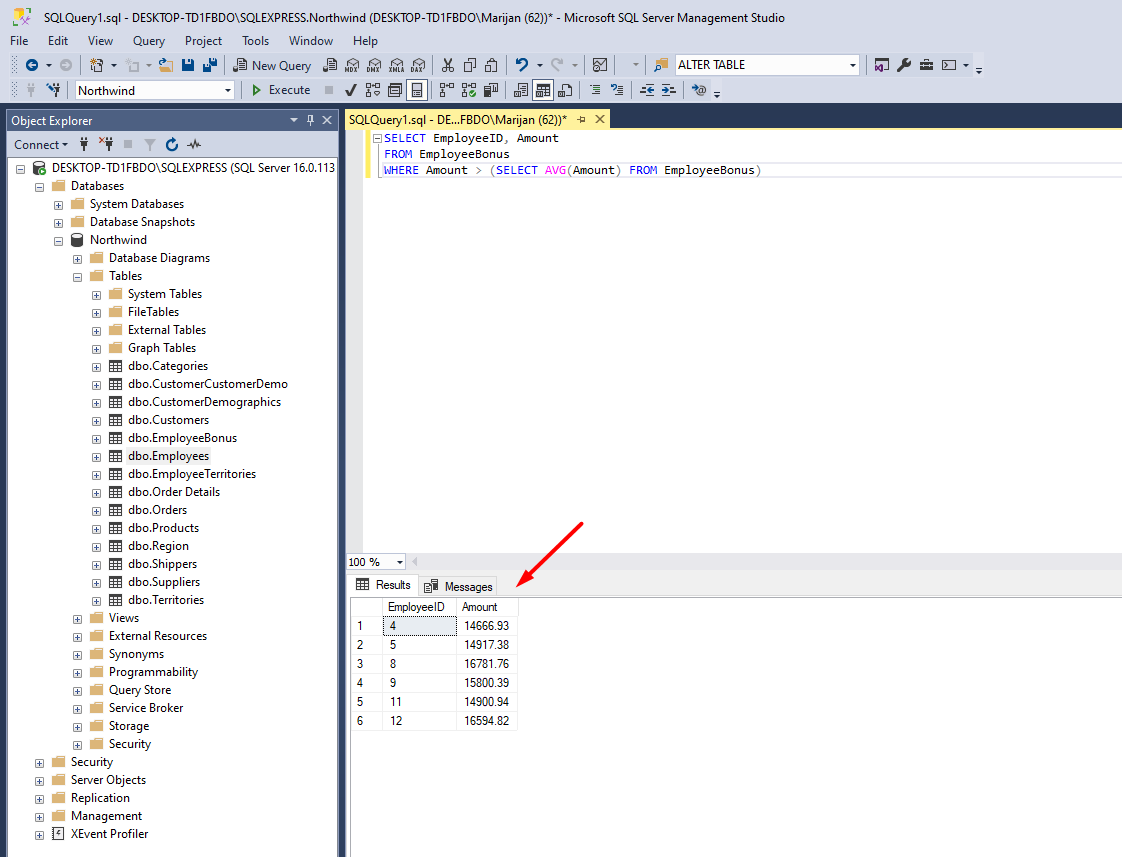Click the Find in Files icon
The width and height of the screenshot is (1122, 857).
[660, 65]
